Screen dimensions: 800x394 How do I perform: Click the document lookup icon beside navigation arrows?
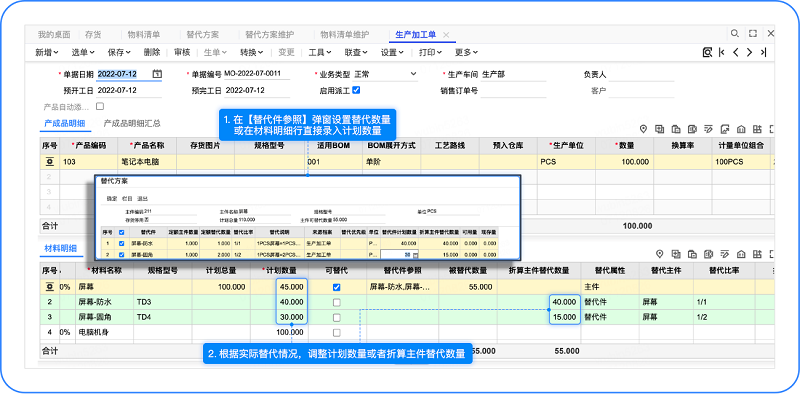click(x=707, y=52)
